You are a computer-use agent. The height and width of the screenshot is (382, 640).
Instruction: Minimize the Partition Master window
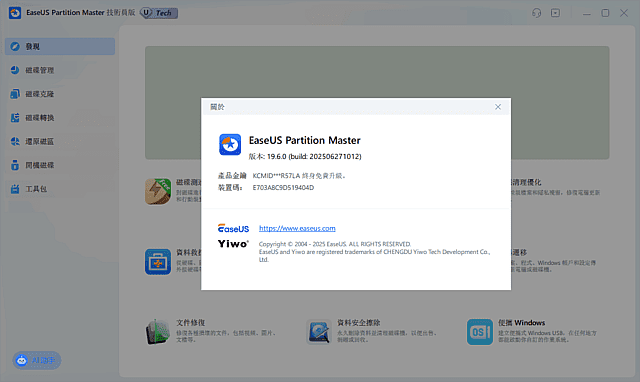tap(587, 13)
